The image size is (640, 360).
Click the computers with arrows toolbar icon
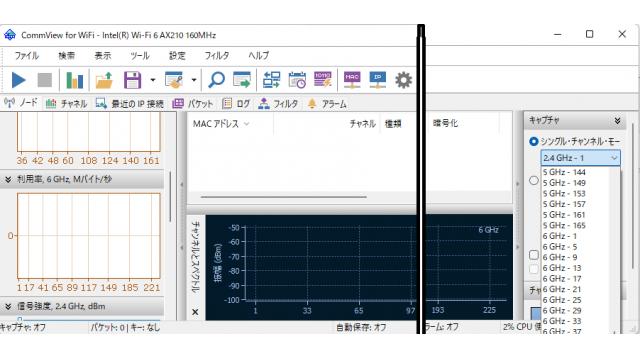tap(271, 80)
